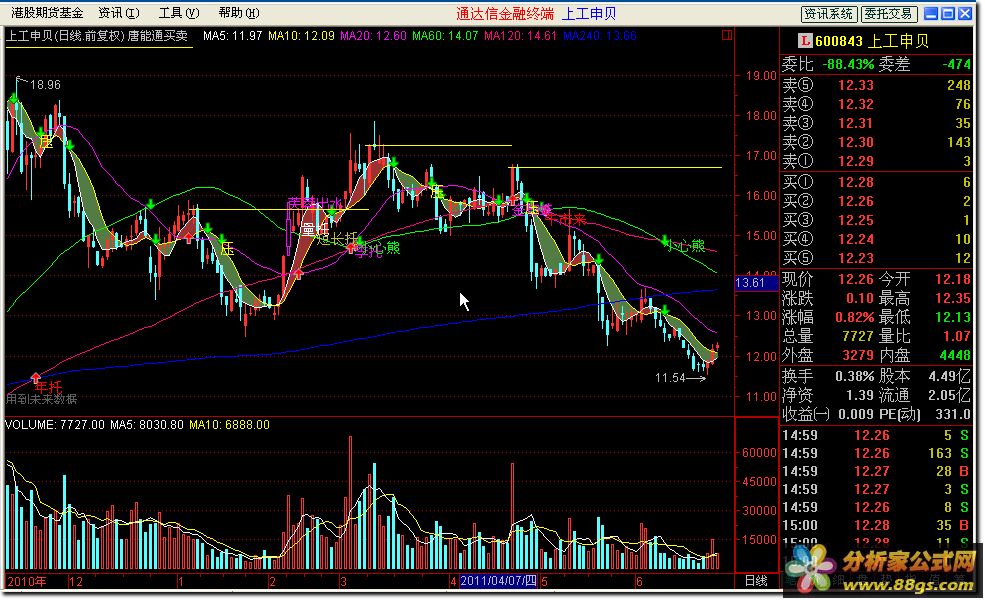Click the 小心熊 signal label on chart
Viewport: 985px width, 600px height.
[x=685, y=246]
